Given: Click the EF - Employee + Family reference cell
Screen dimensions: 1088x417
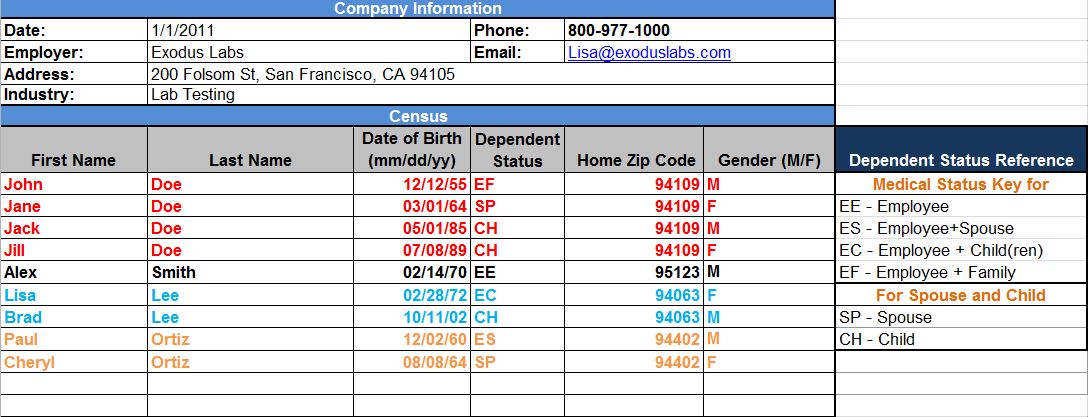Looking at the screenshot, I should click(x=961, y=272).
